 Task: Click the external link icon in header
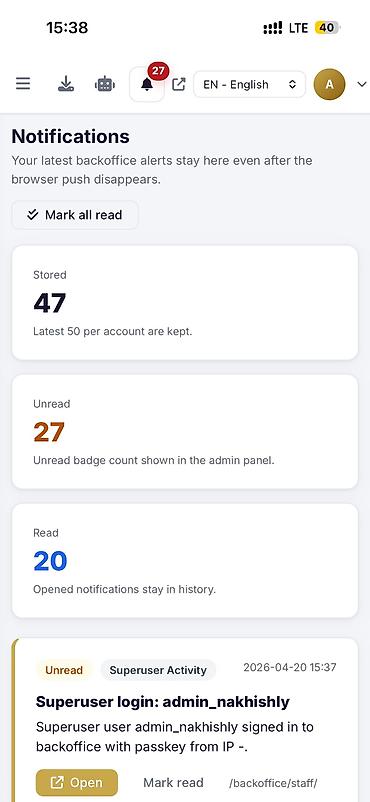(x=179, y=84)
